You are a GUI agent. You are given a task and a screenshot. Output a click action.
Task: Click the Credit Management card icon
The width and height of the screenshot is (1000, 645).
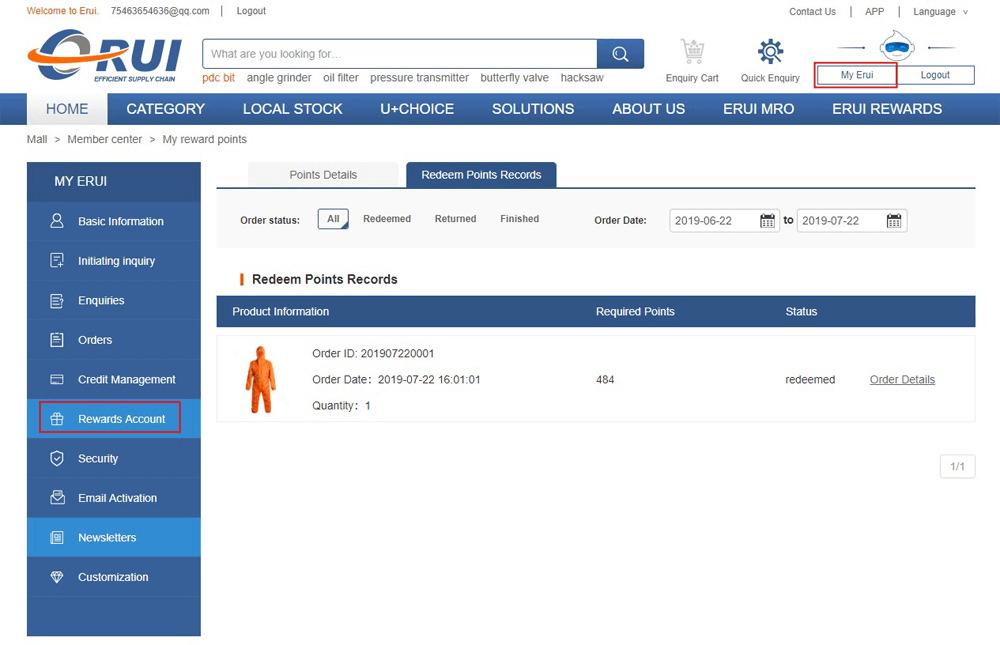tap(57, 379)
